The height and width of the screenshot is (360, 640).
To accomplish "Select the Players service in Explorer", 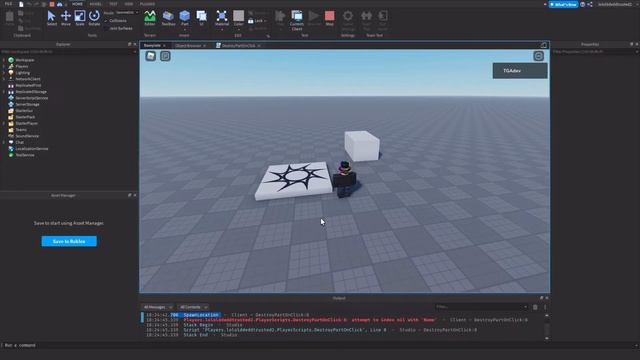I will [22, 66].
